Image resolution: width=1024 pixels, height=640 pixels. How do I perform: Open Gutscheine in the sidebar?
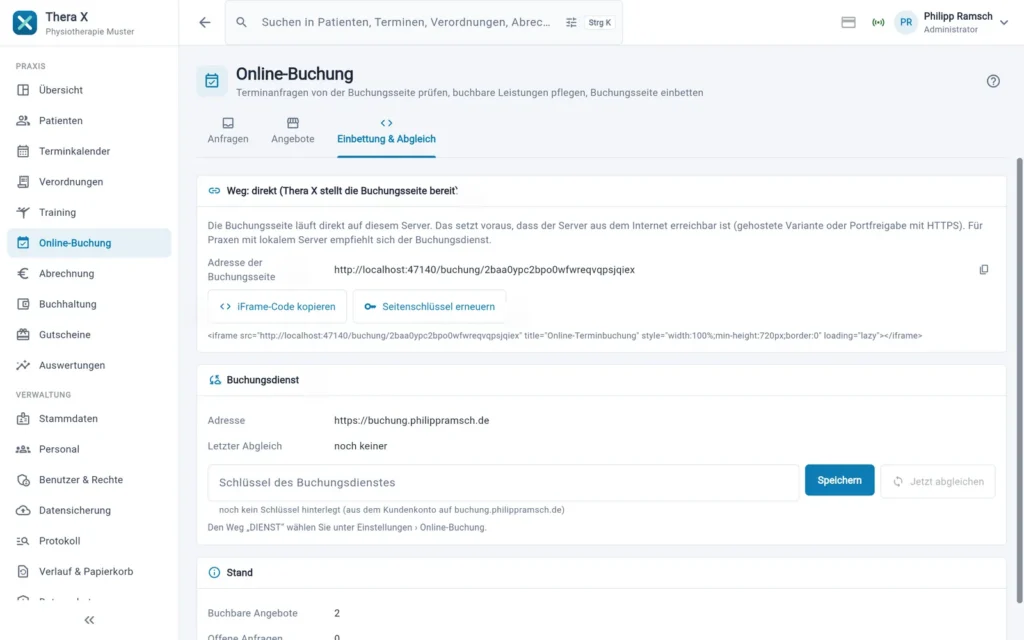pos(89,335)
